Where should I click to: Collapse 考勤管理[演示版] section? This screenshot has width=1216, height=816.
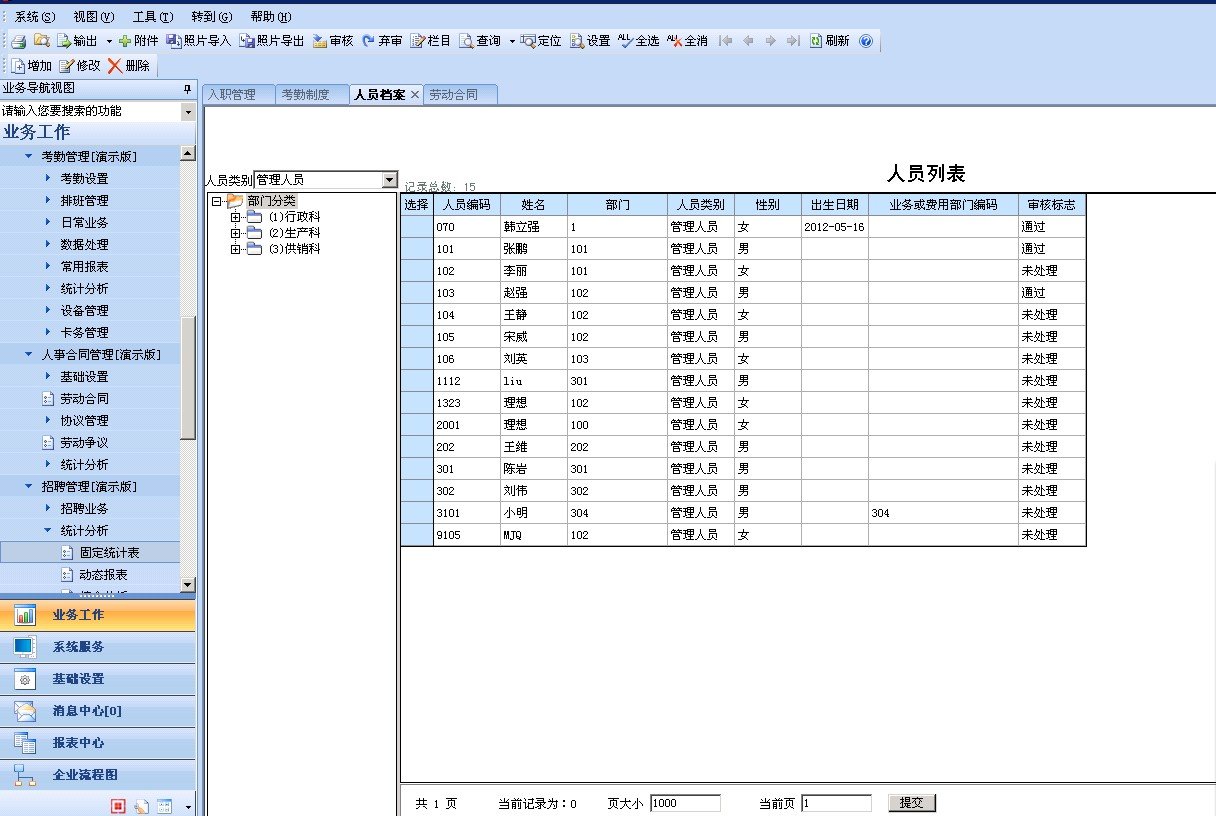pos(29,157)
